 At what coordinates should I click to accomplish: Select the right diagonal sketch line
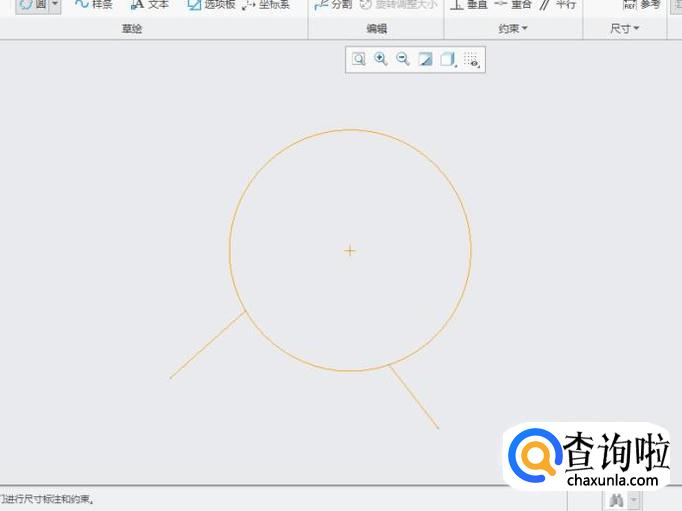coord(414,397)
